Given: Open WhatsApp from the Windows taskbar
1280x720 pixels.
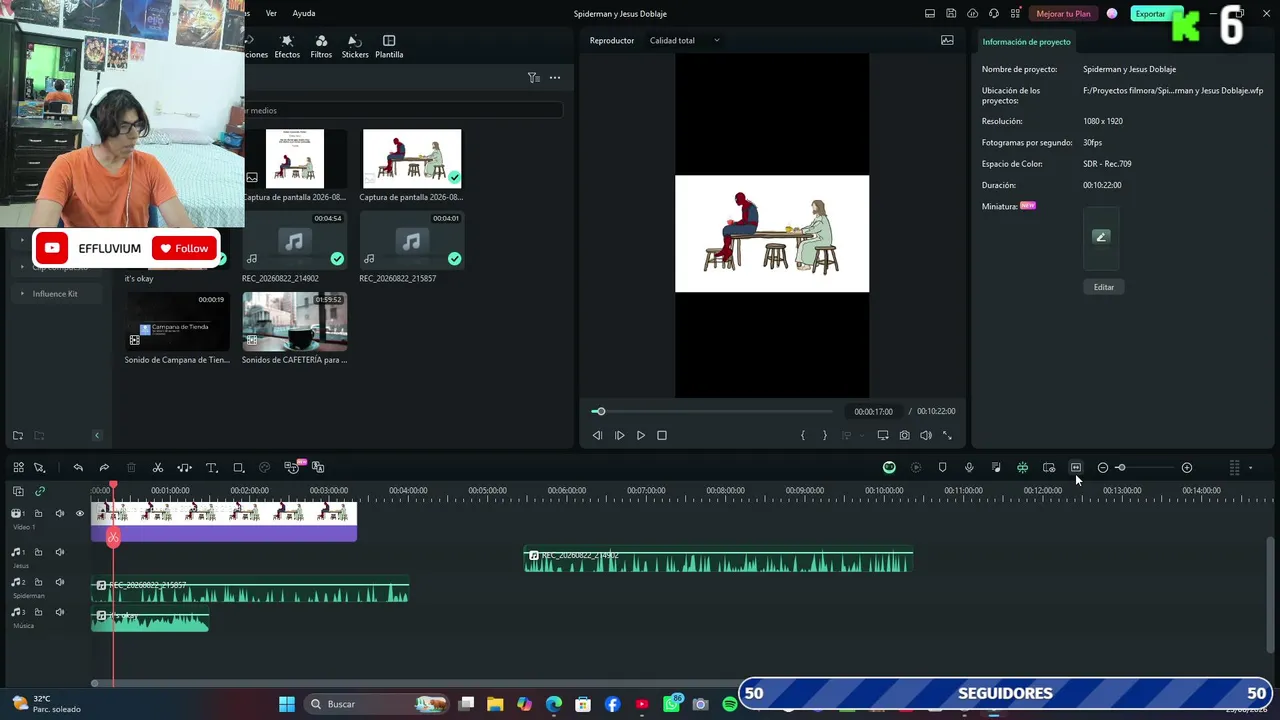Looking at the screenshot, I should tap(671, 704).
